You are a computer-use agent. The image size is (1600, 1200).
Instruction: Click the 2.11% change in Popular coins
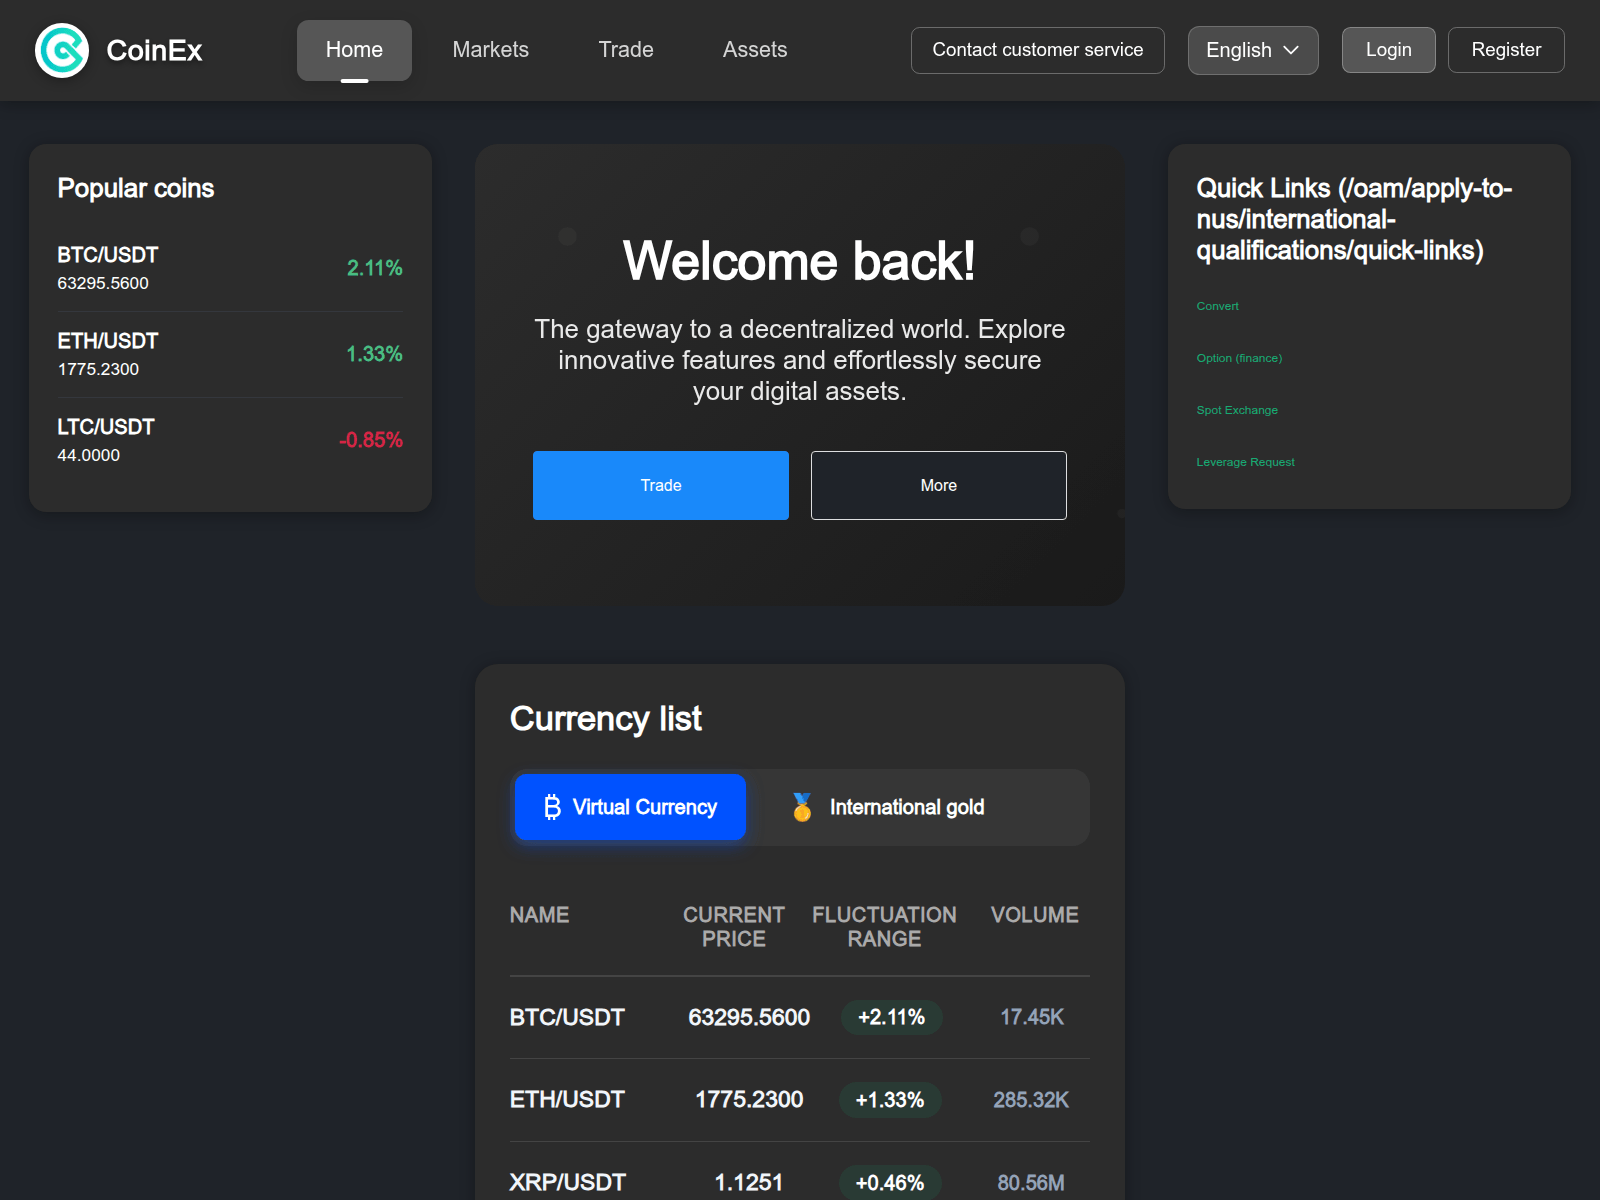click(x=375, y=268)
